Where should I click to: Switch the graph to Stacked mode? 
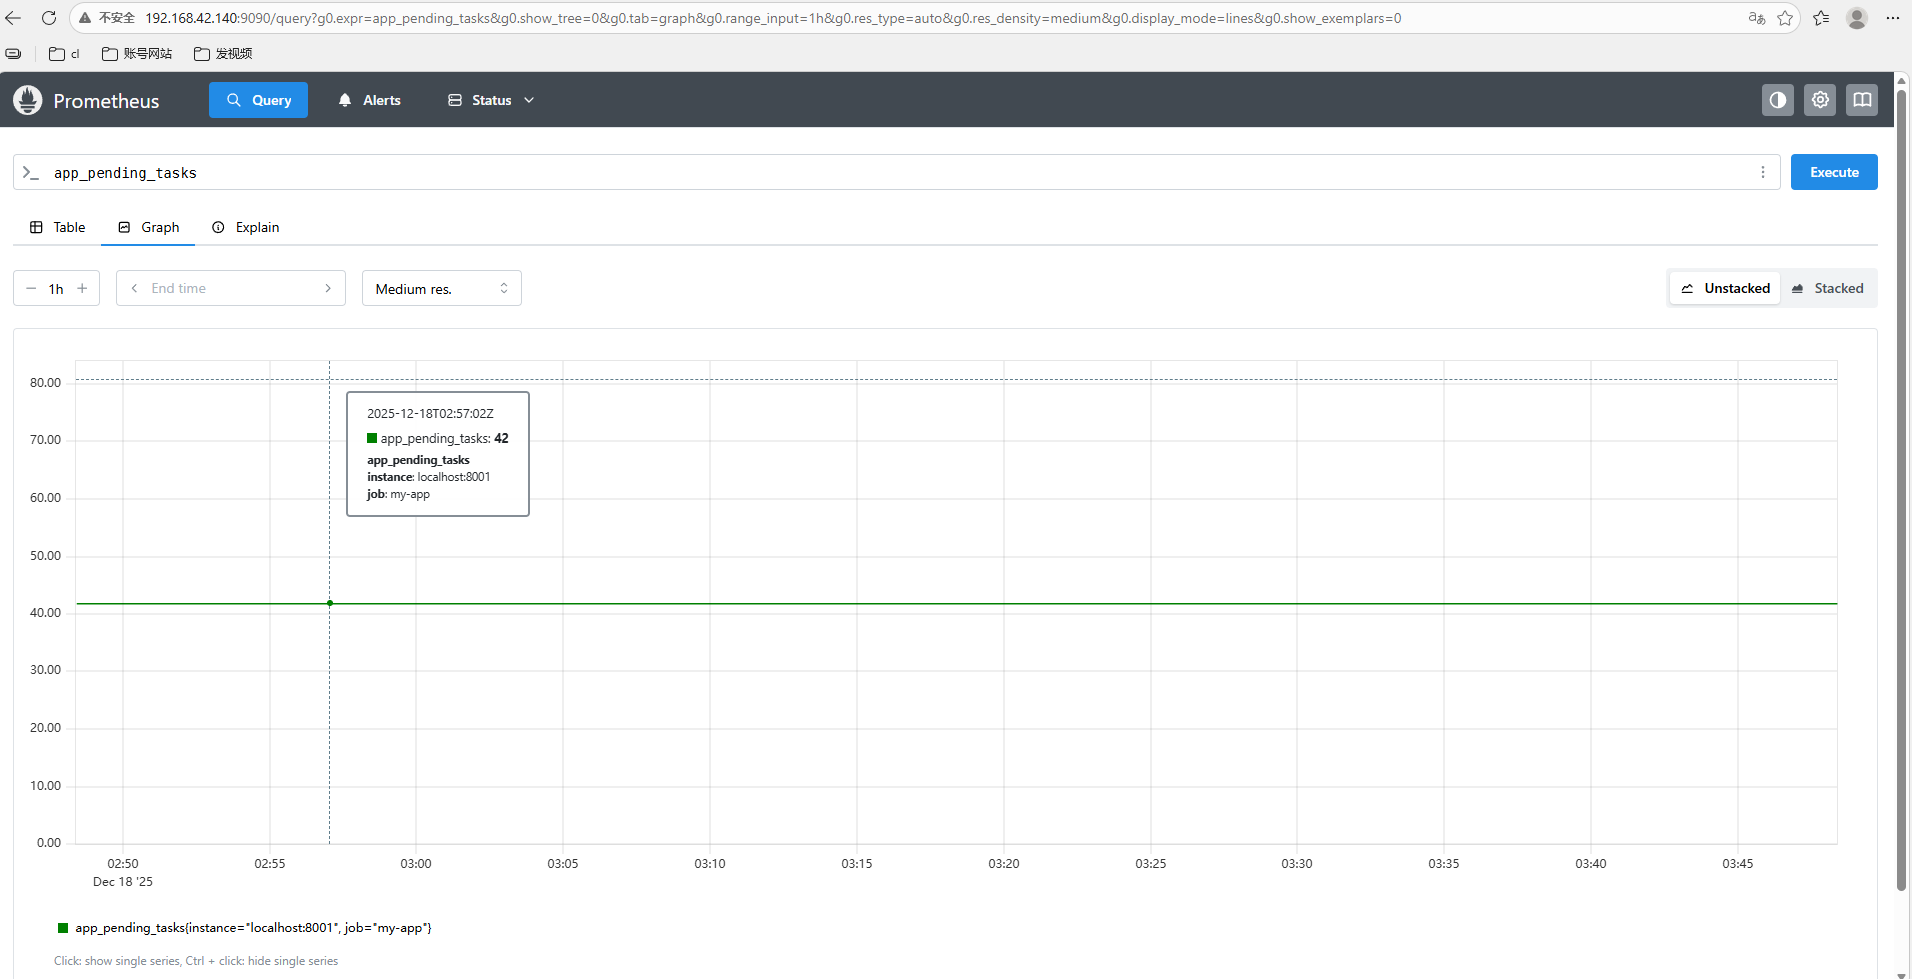1827,288
